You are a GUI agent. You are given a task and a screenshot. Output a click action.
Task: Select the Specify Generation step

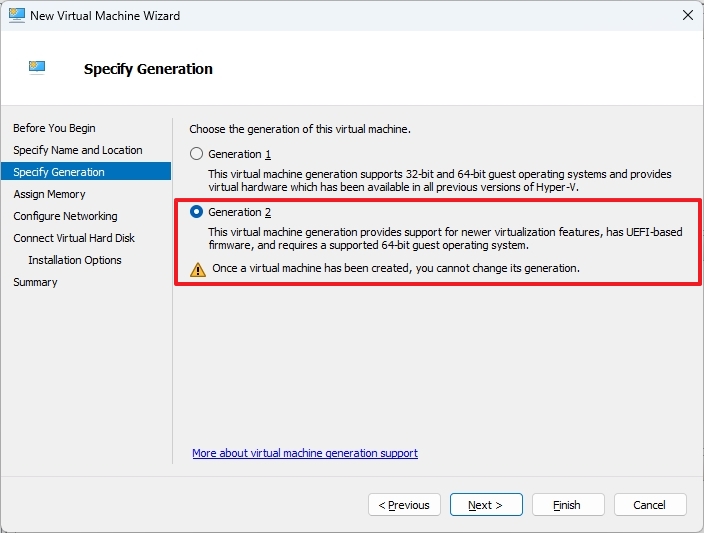pos(59,172)
